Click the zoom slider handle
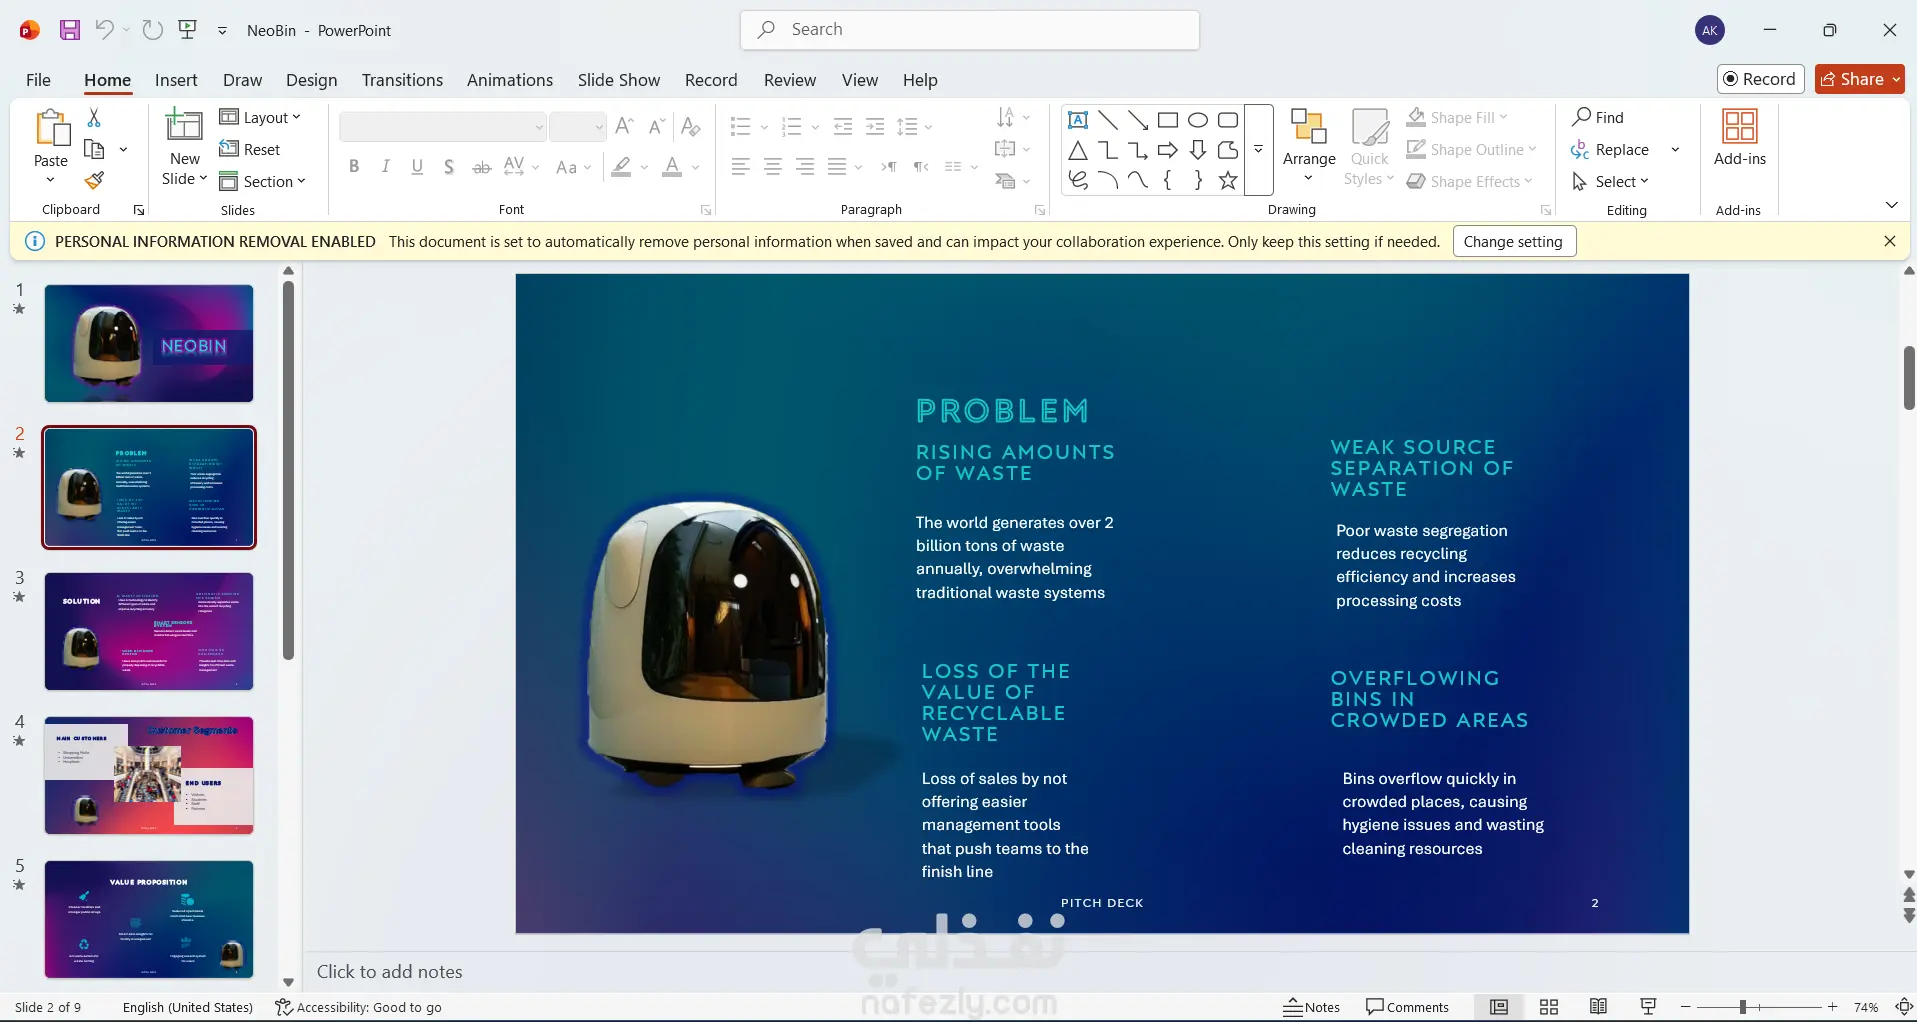 (1742, 1007)
